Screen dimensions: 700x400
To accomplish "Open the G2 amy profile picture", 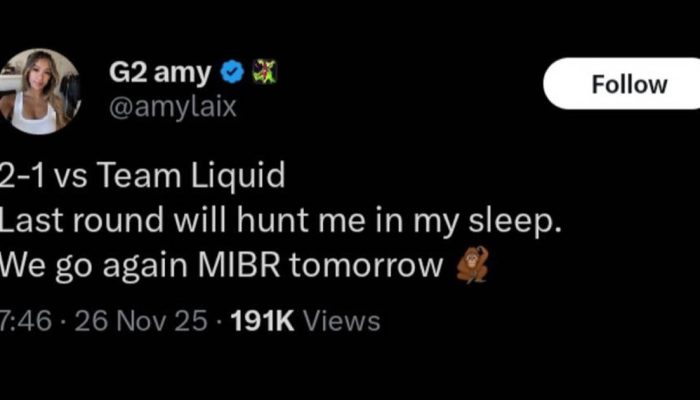I will click(x=38, y=91).
